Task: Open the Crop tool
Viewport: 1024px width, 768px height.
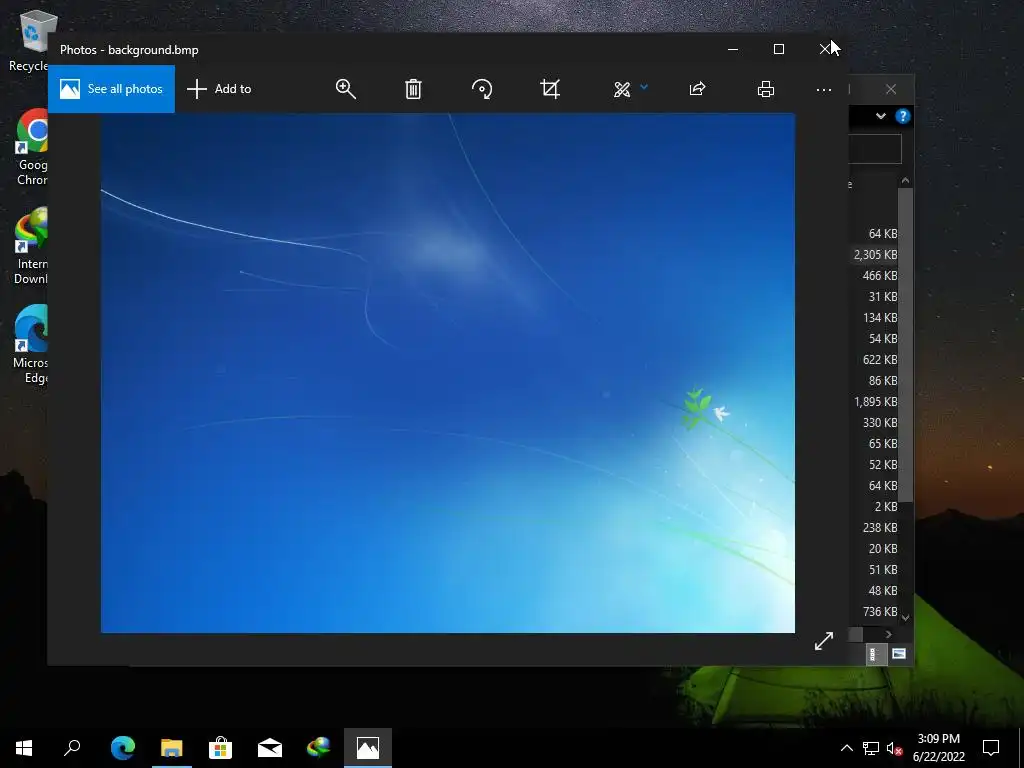Action: tap(551, 89)
